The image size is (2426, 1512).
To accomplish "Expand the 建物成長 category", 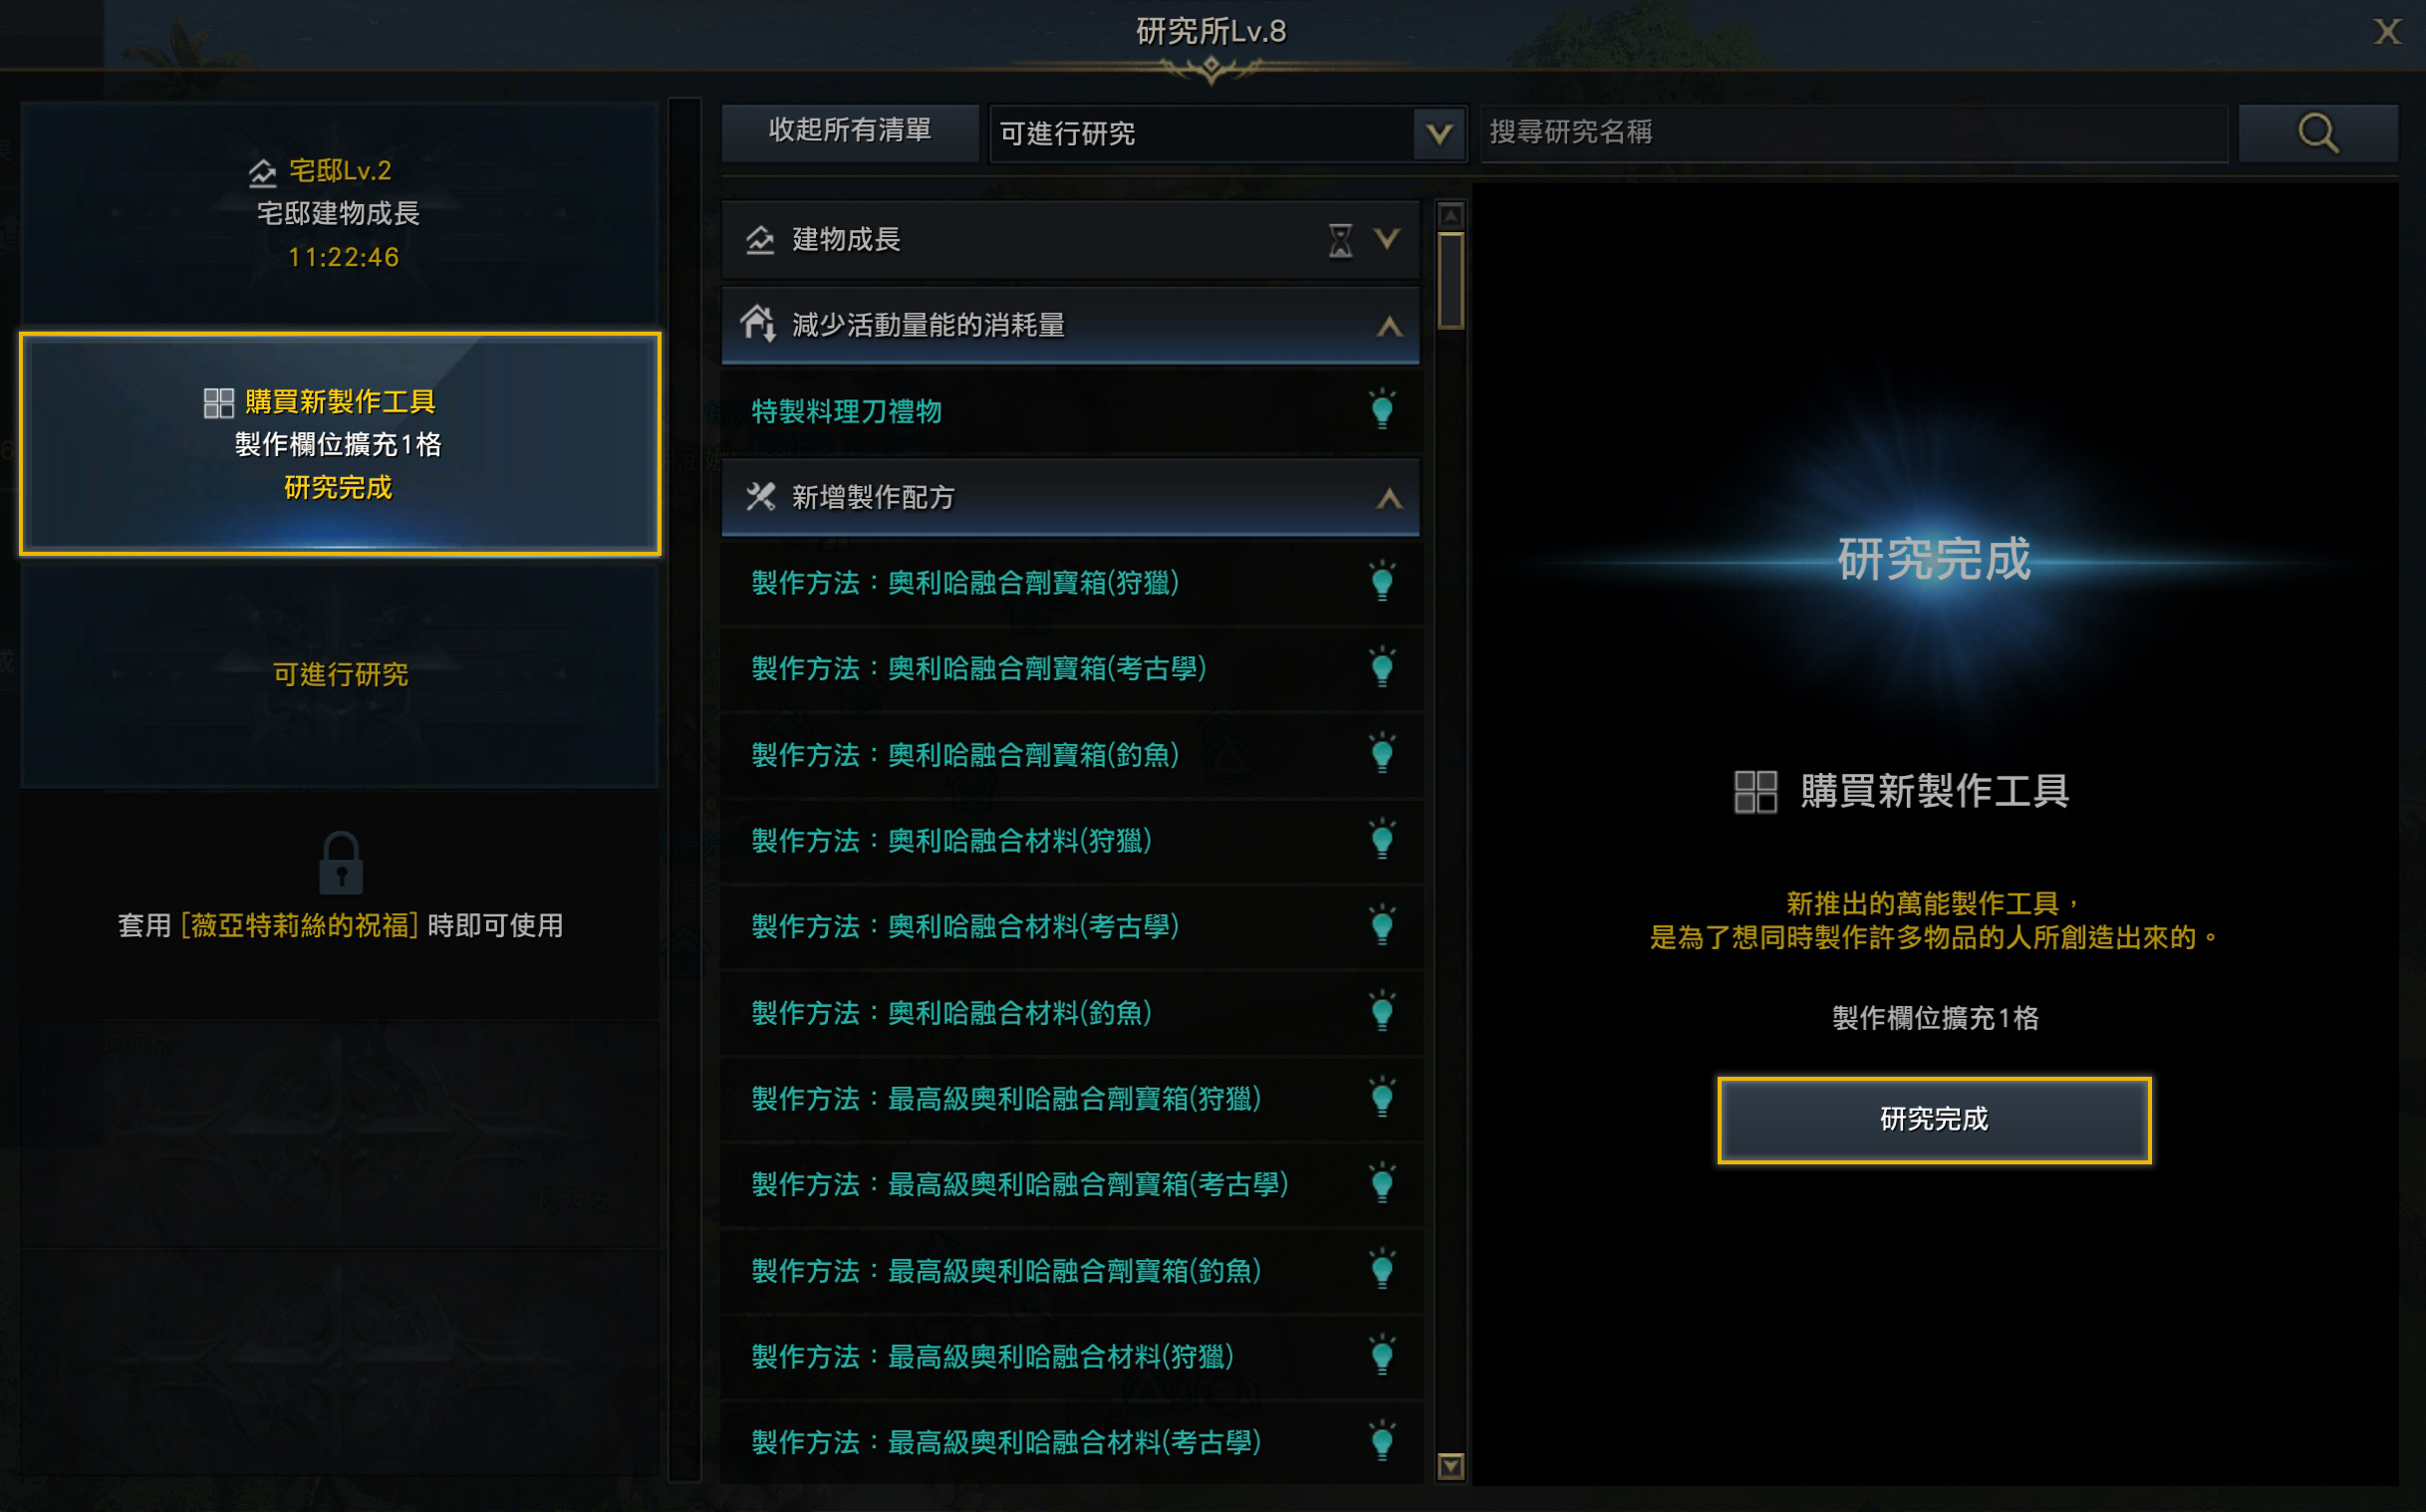I will tap(1387, 239).
